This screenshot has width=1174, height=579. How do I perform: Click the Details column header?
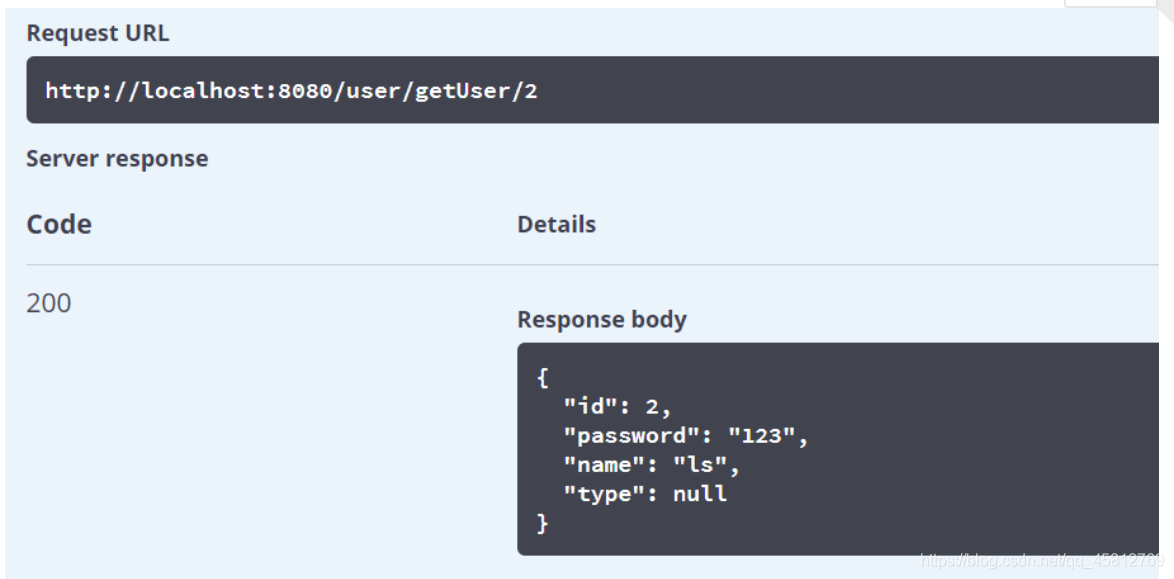click(x=556, y=225)
